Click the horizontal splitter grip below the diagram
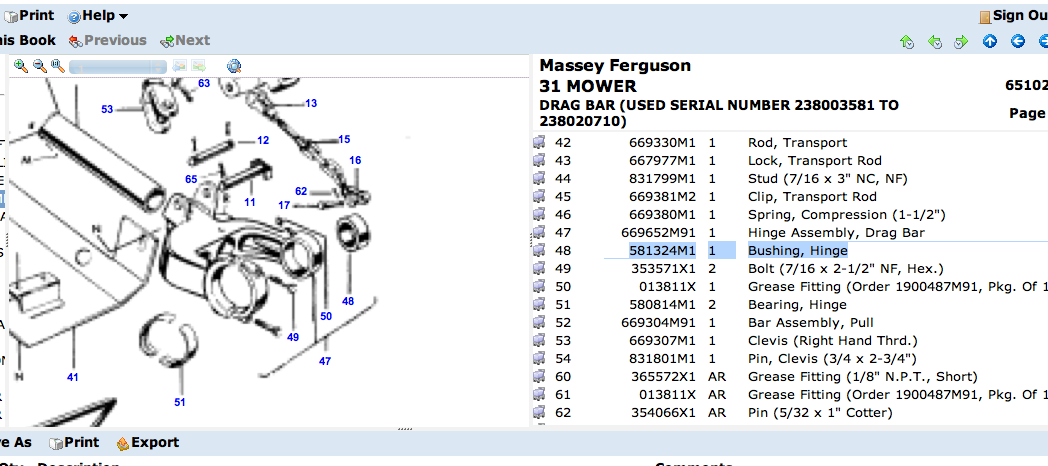 pos(404,429)
